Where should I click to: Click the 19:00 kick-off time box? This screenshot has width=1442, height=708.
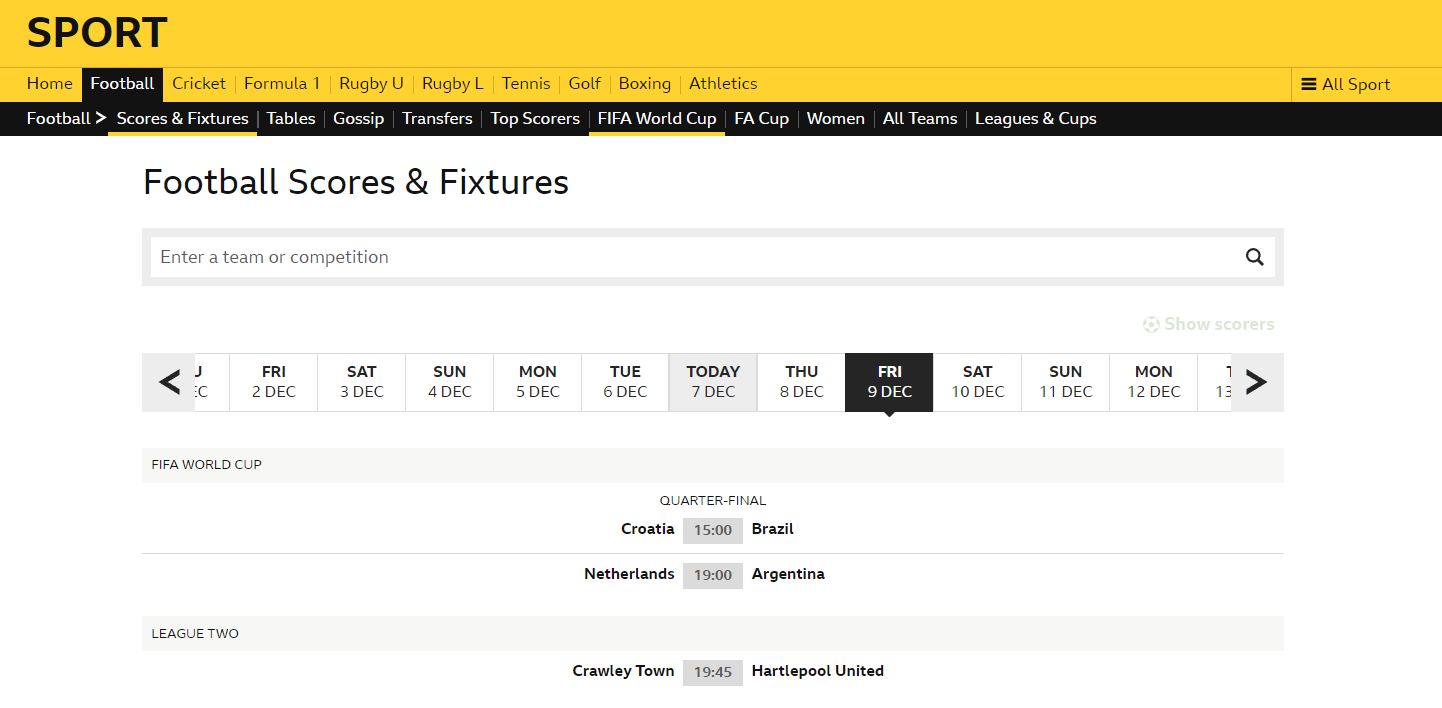click(x=713, y=575)
